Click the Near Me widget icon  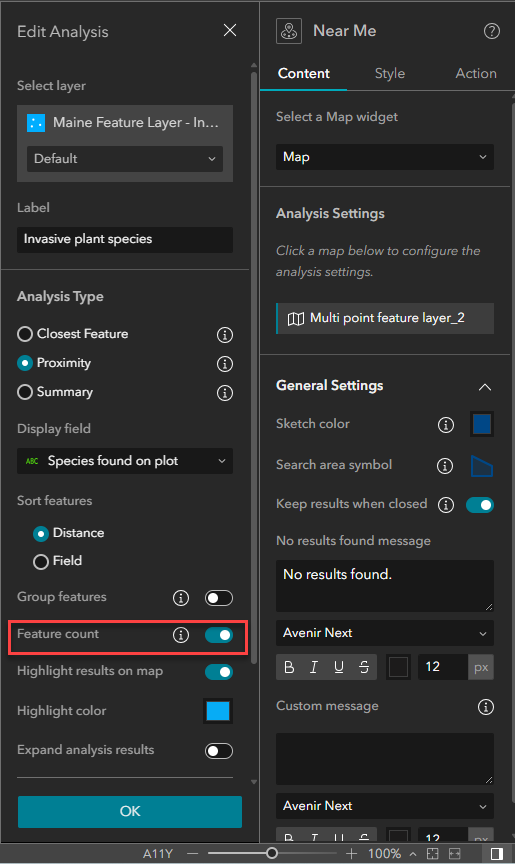[289, 31]
